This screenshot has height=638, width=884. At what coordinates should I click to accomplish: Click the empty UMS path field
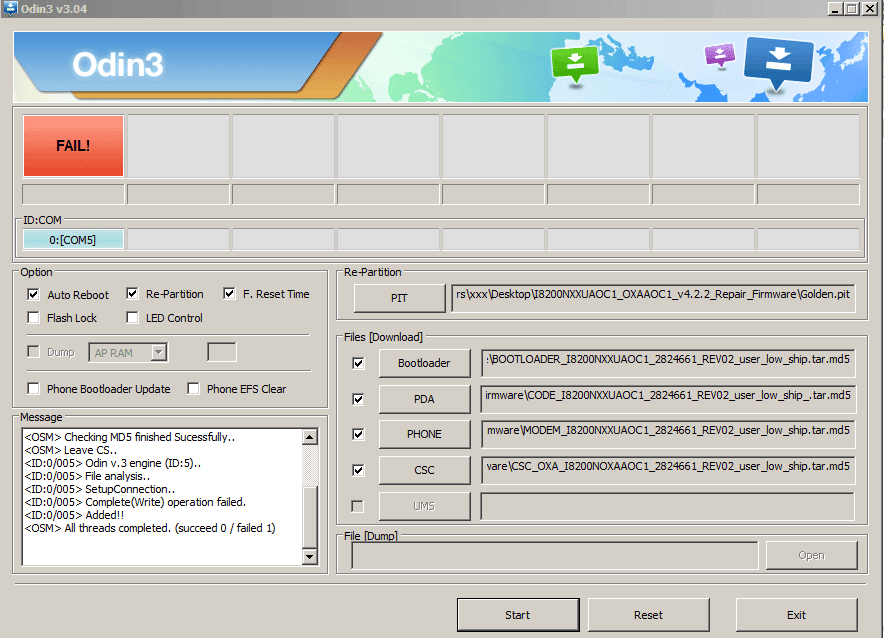pyautogui.click(x=668, y=506)
